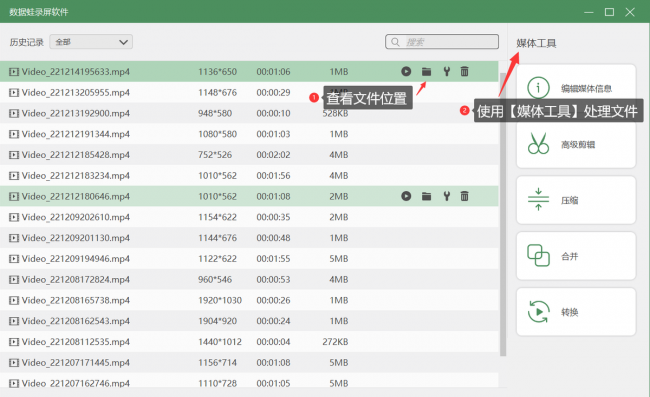The width and height of the screenshot is (650, 397).
Task: Click the circled i media-info icon
Action: (x=538, y=88)
